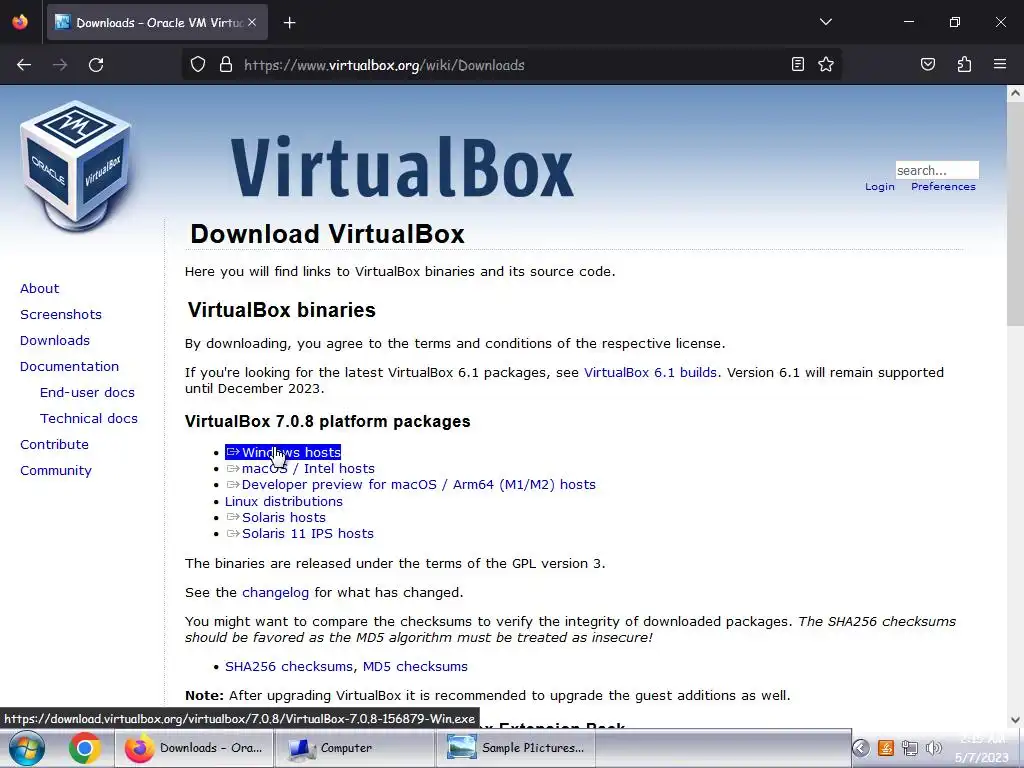1024x768 pixels.
Task: Go back using the browser back arrow
Action: pyautogui.click(x=24, y=65)
